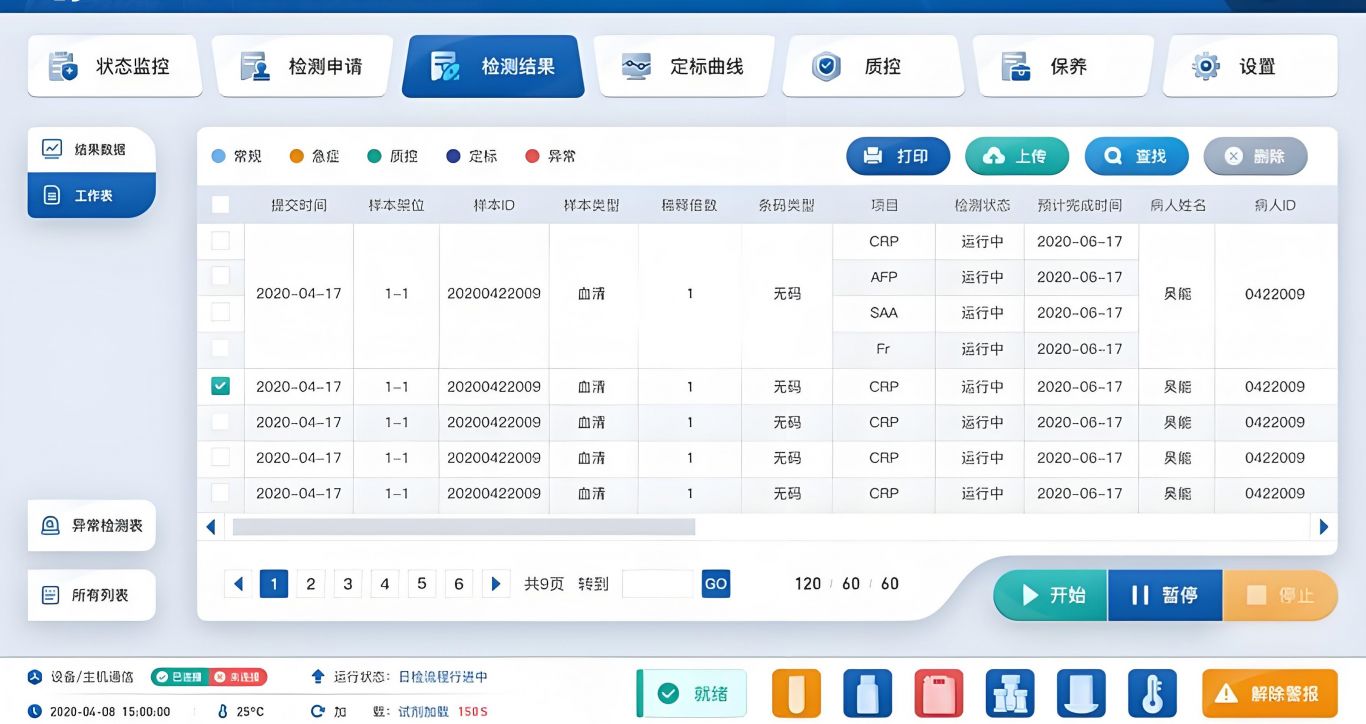Go to the next page arrow
This screenshot has width=1366, height=724.
pyautogui.click(x=496, y=584)
